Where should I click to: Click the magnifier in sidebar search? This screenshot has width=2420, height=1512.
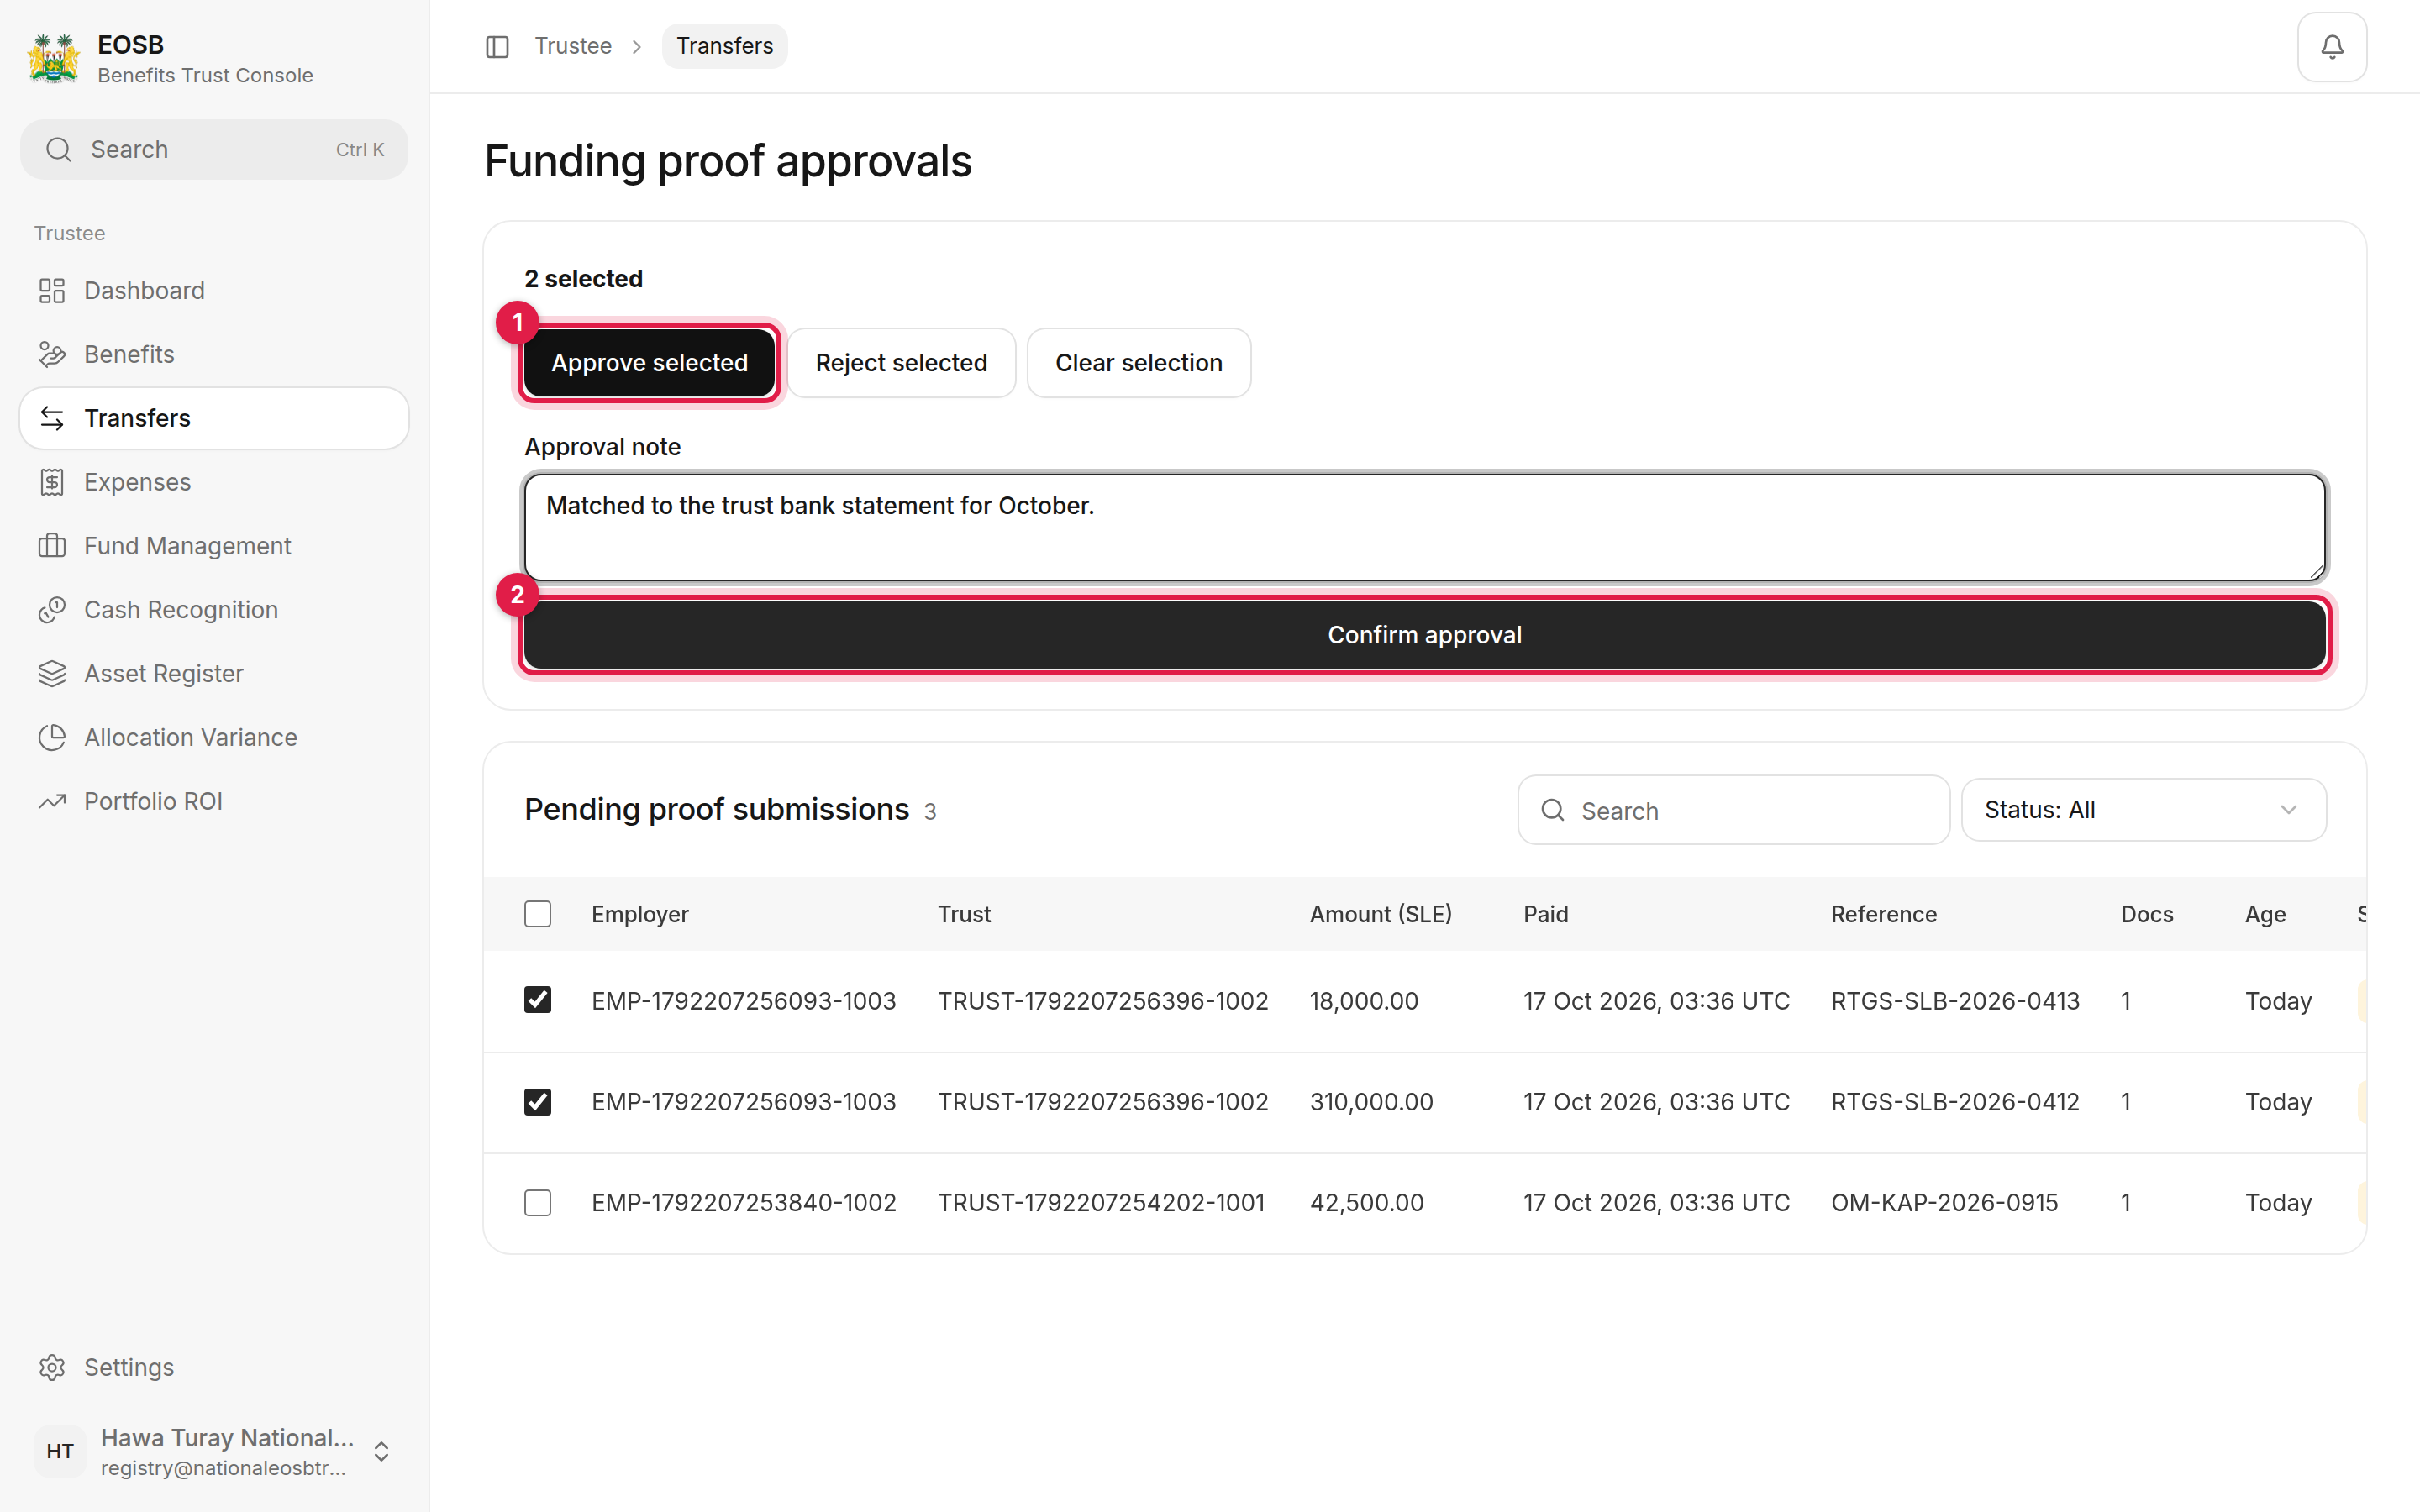point(59,150)
